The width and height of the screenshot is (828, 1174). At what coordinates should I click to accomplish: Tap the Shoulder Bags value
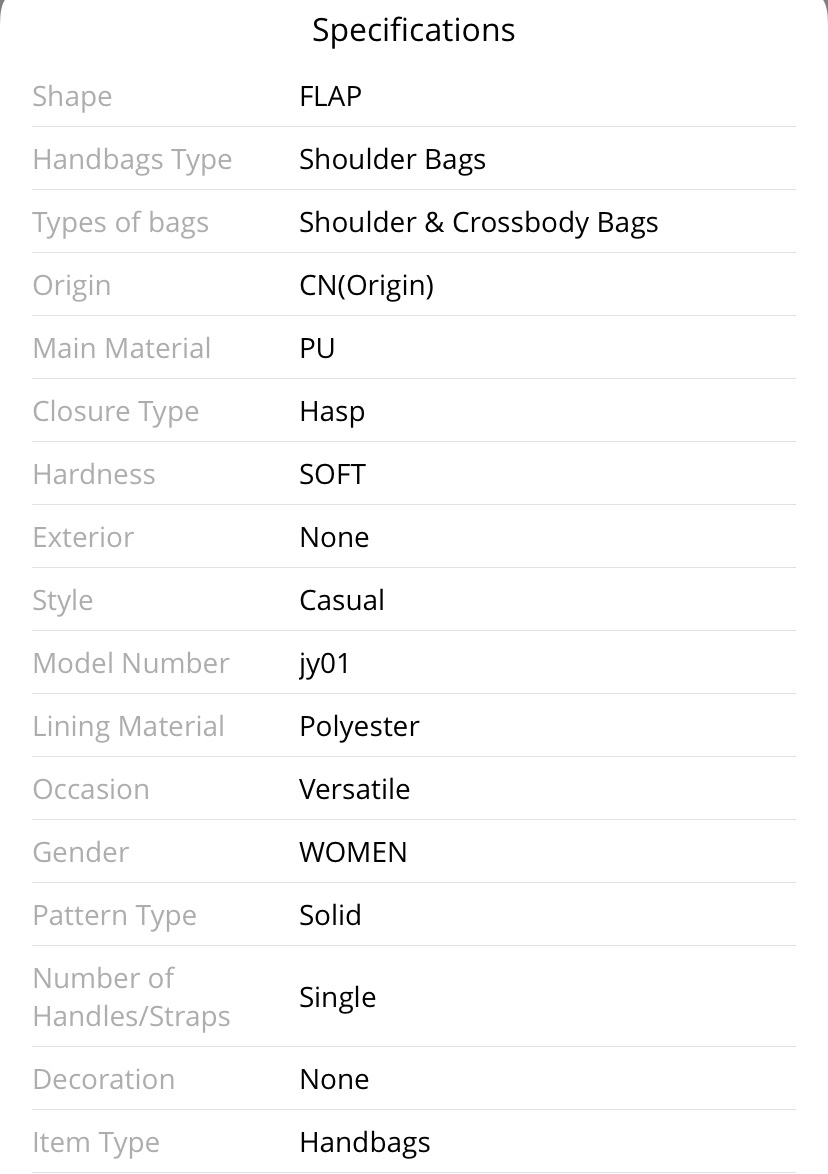pos(392,159)
